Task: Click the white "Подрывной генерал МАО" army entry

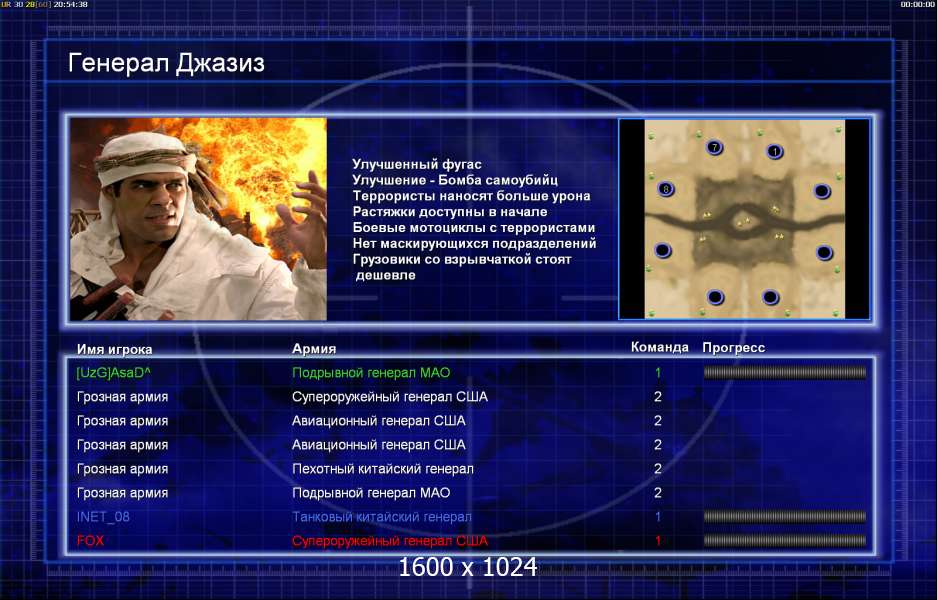Action: tap(371, 493)
